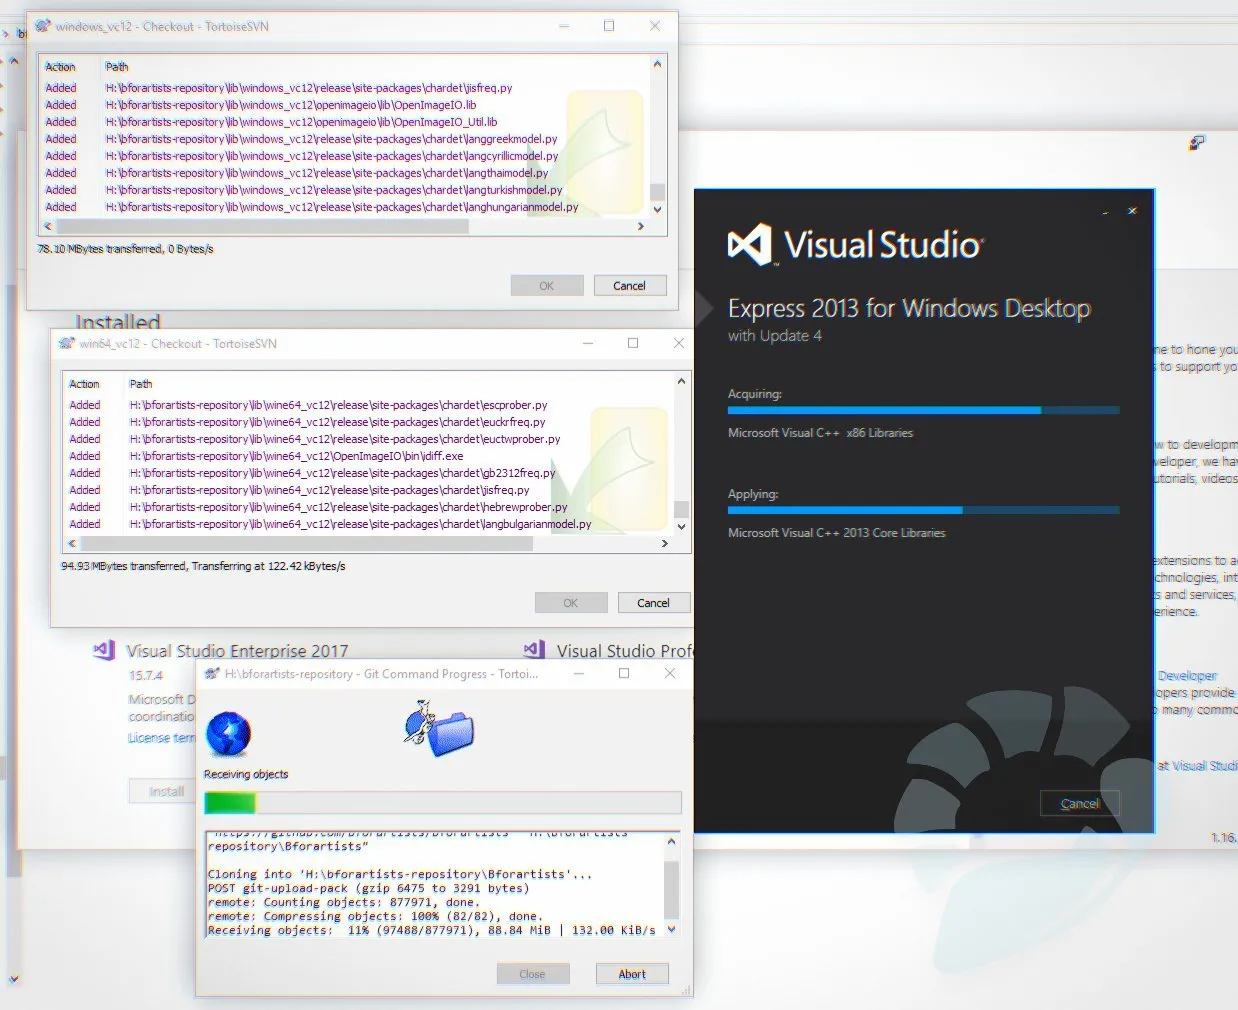
Task: Click the 'Cloning into' log line
Action: coord(400,874)
